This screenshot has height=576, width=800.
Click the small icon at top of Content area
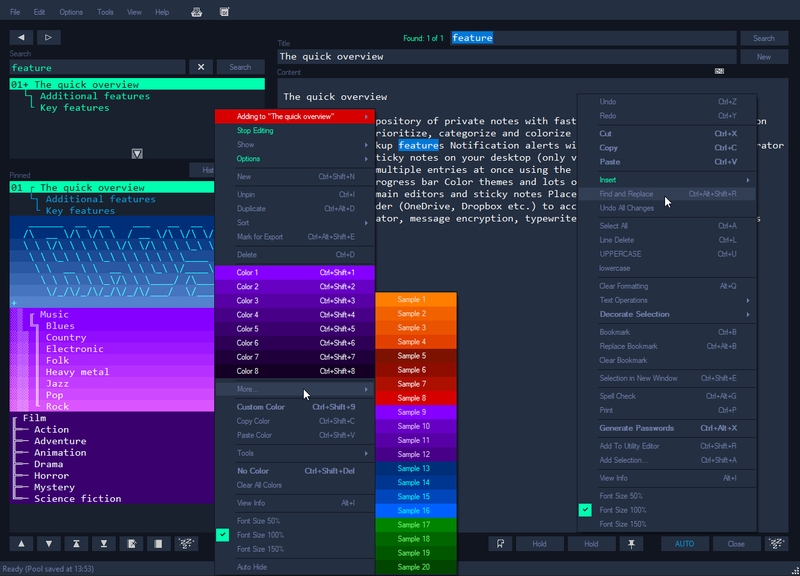coord(719,71)
